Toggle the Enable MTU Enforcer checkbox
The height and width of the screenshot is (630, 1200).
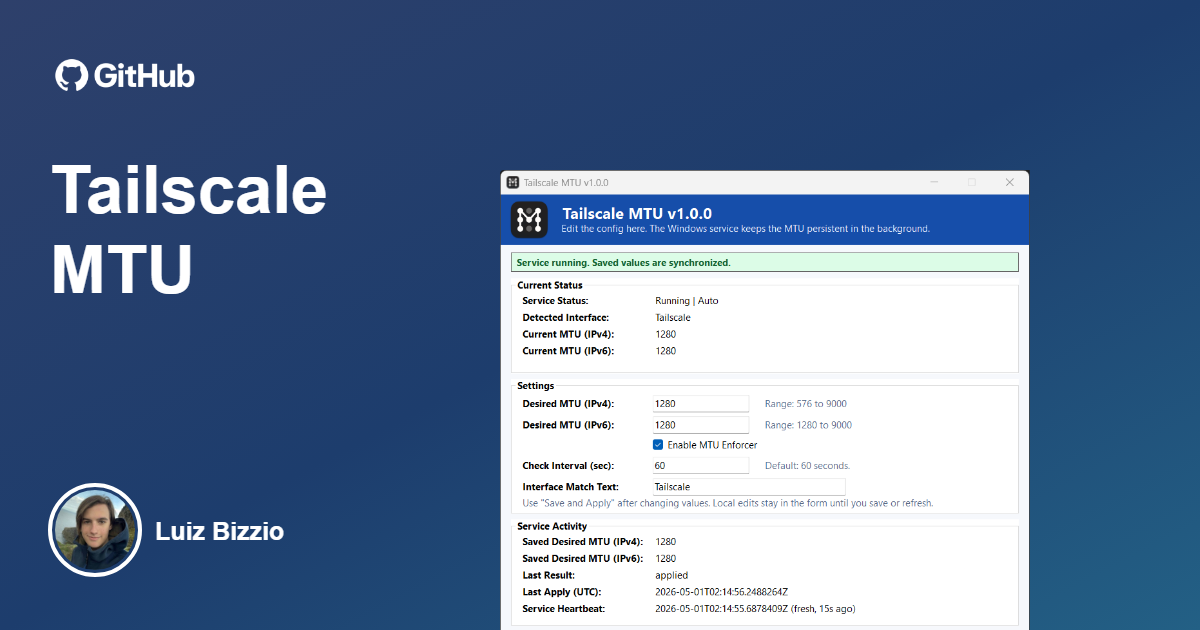[x=658, y=445]
